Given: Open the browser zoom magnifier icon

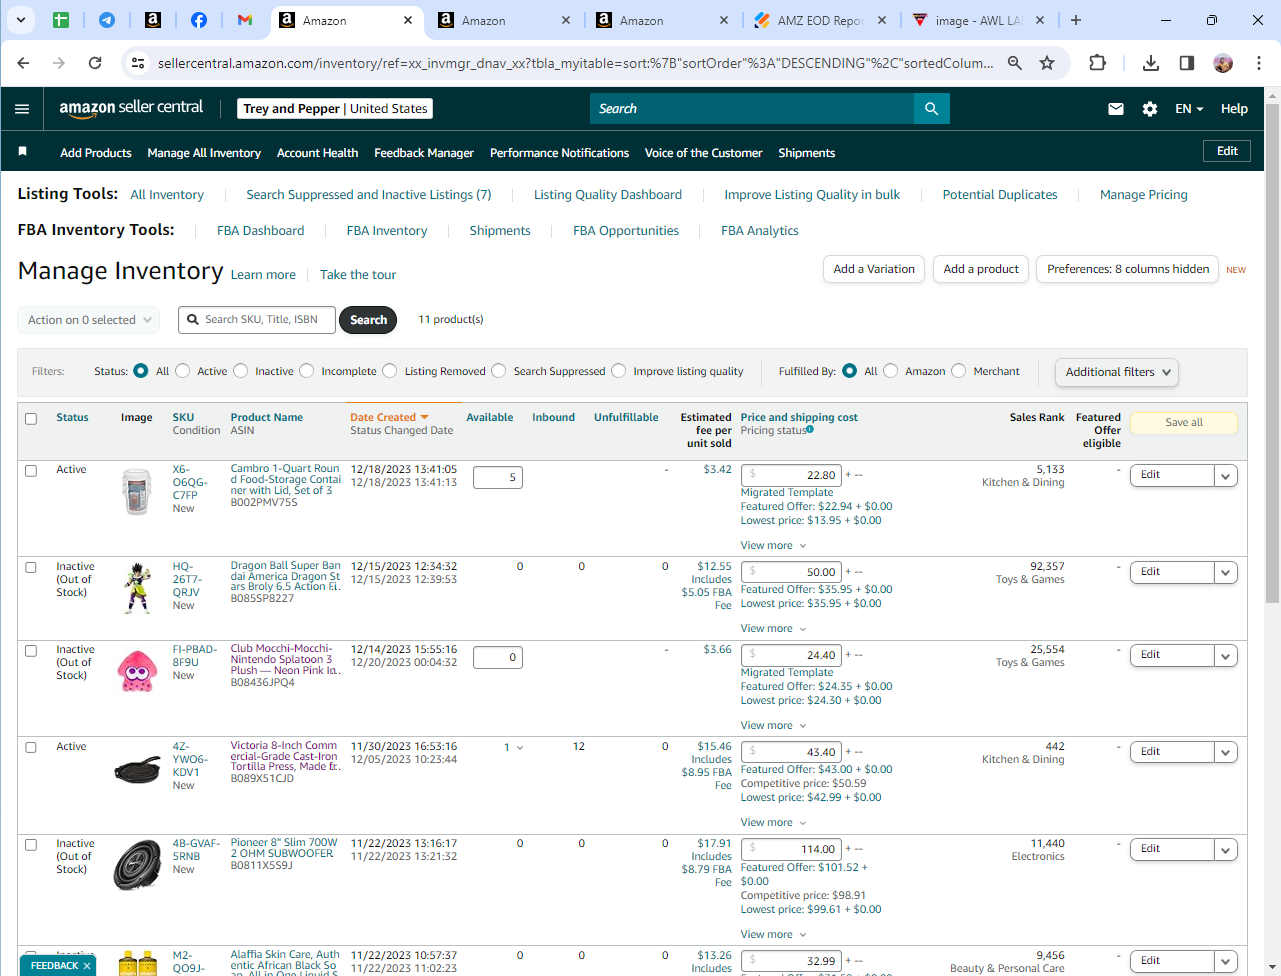Looking at the screenshot, I should [x=1015, y=63].
